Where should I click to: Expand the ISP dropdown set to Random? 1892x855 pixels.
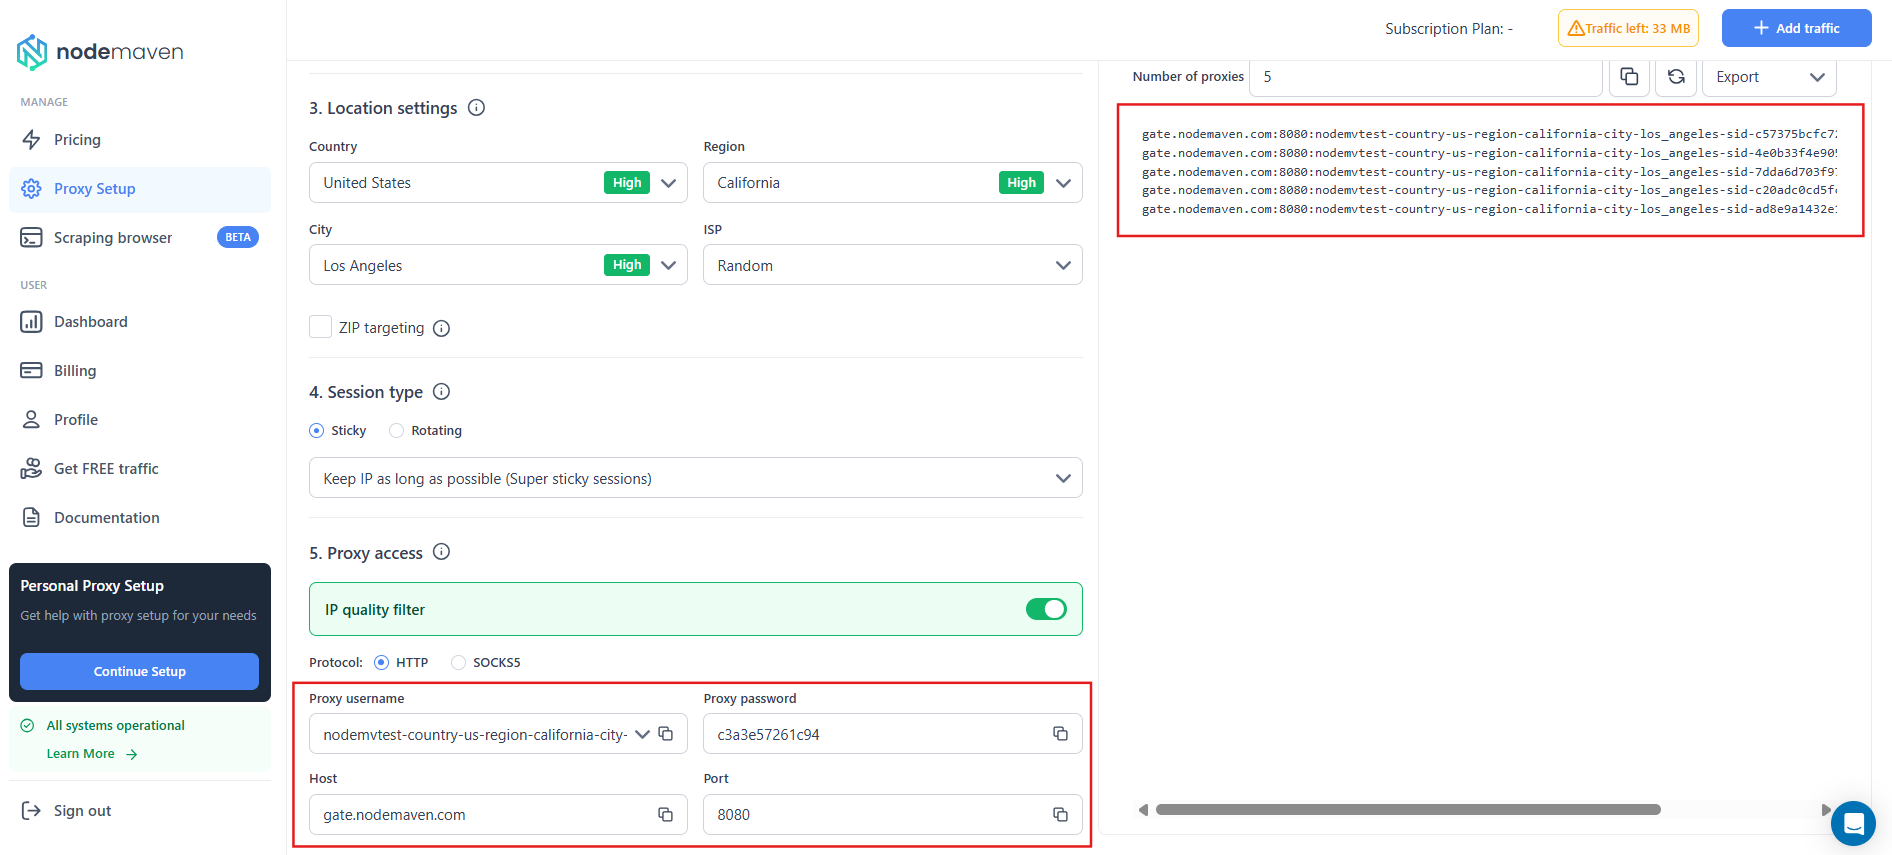pos(892,265)
